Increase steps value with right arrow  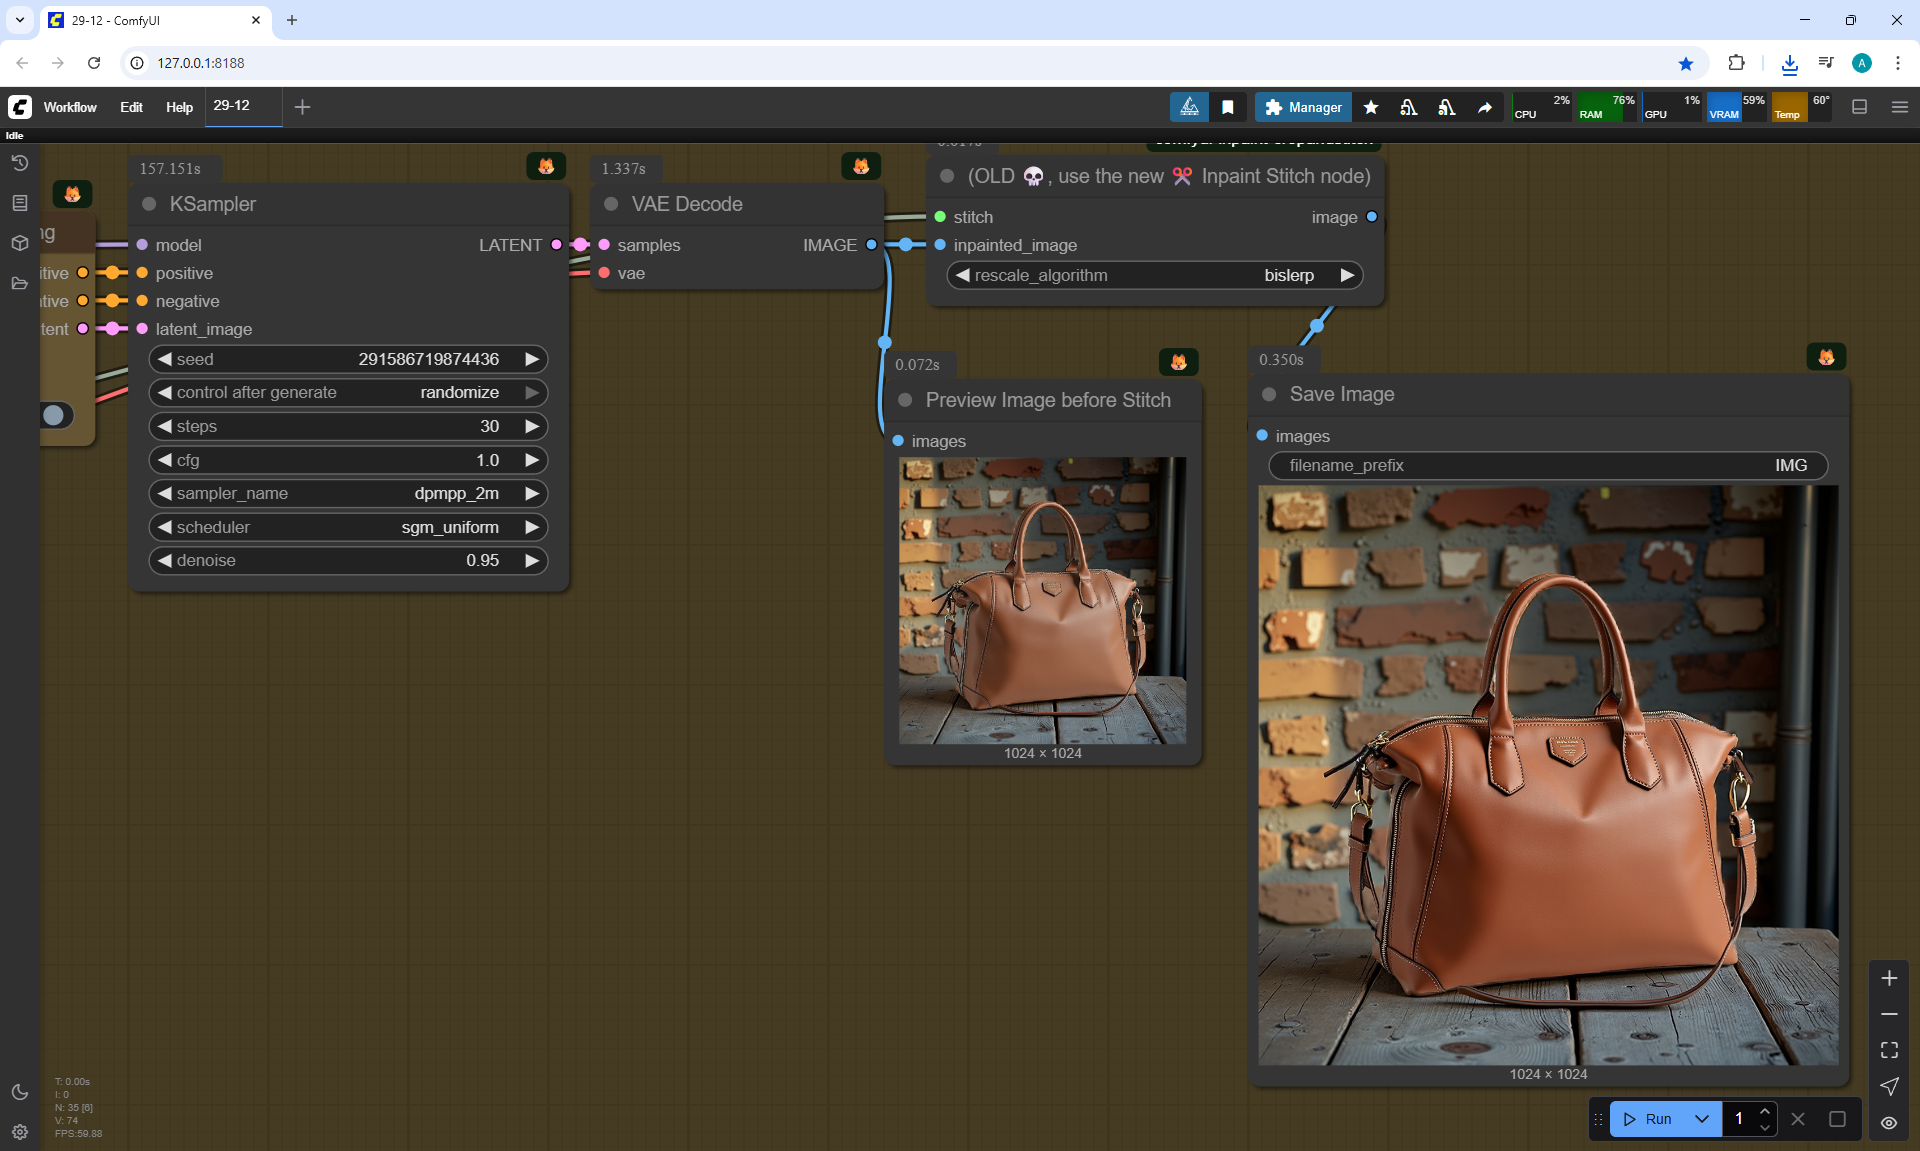(532, 426)
